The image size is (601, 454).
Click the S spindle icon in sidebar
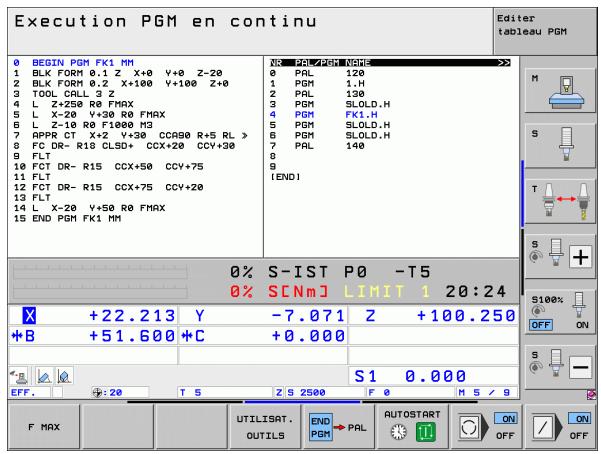point(560,146)
